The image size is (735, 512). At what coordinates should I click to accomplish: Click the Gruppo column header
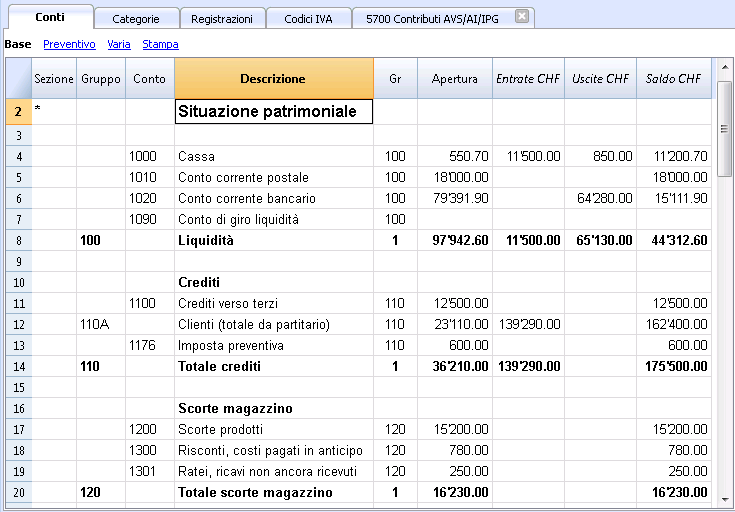(x=101, y=78)
